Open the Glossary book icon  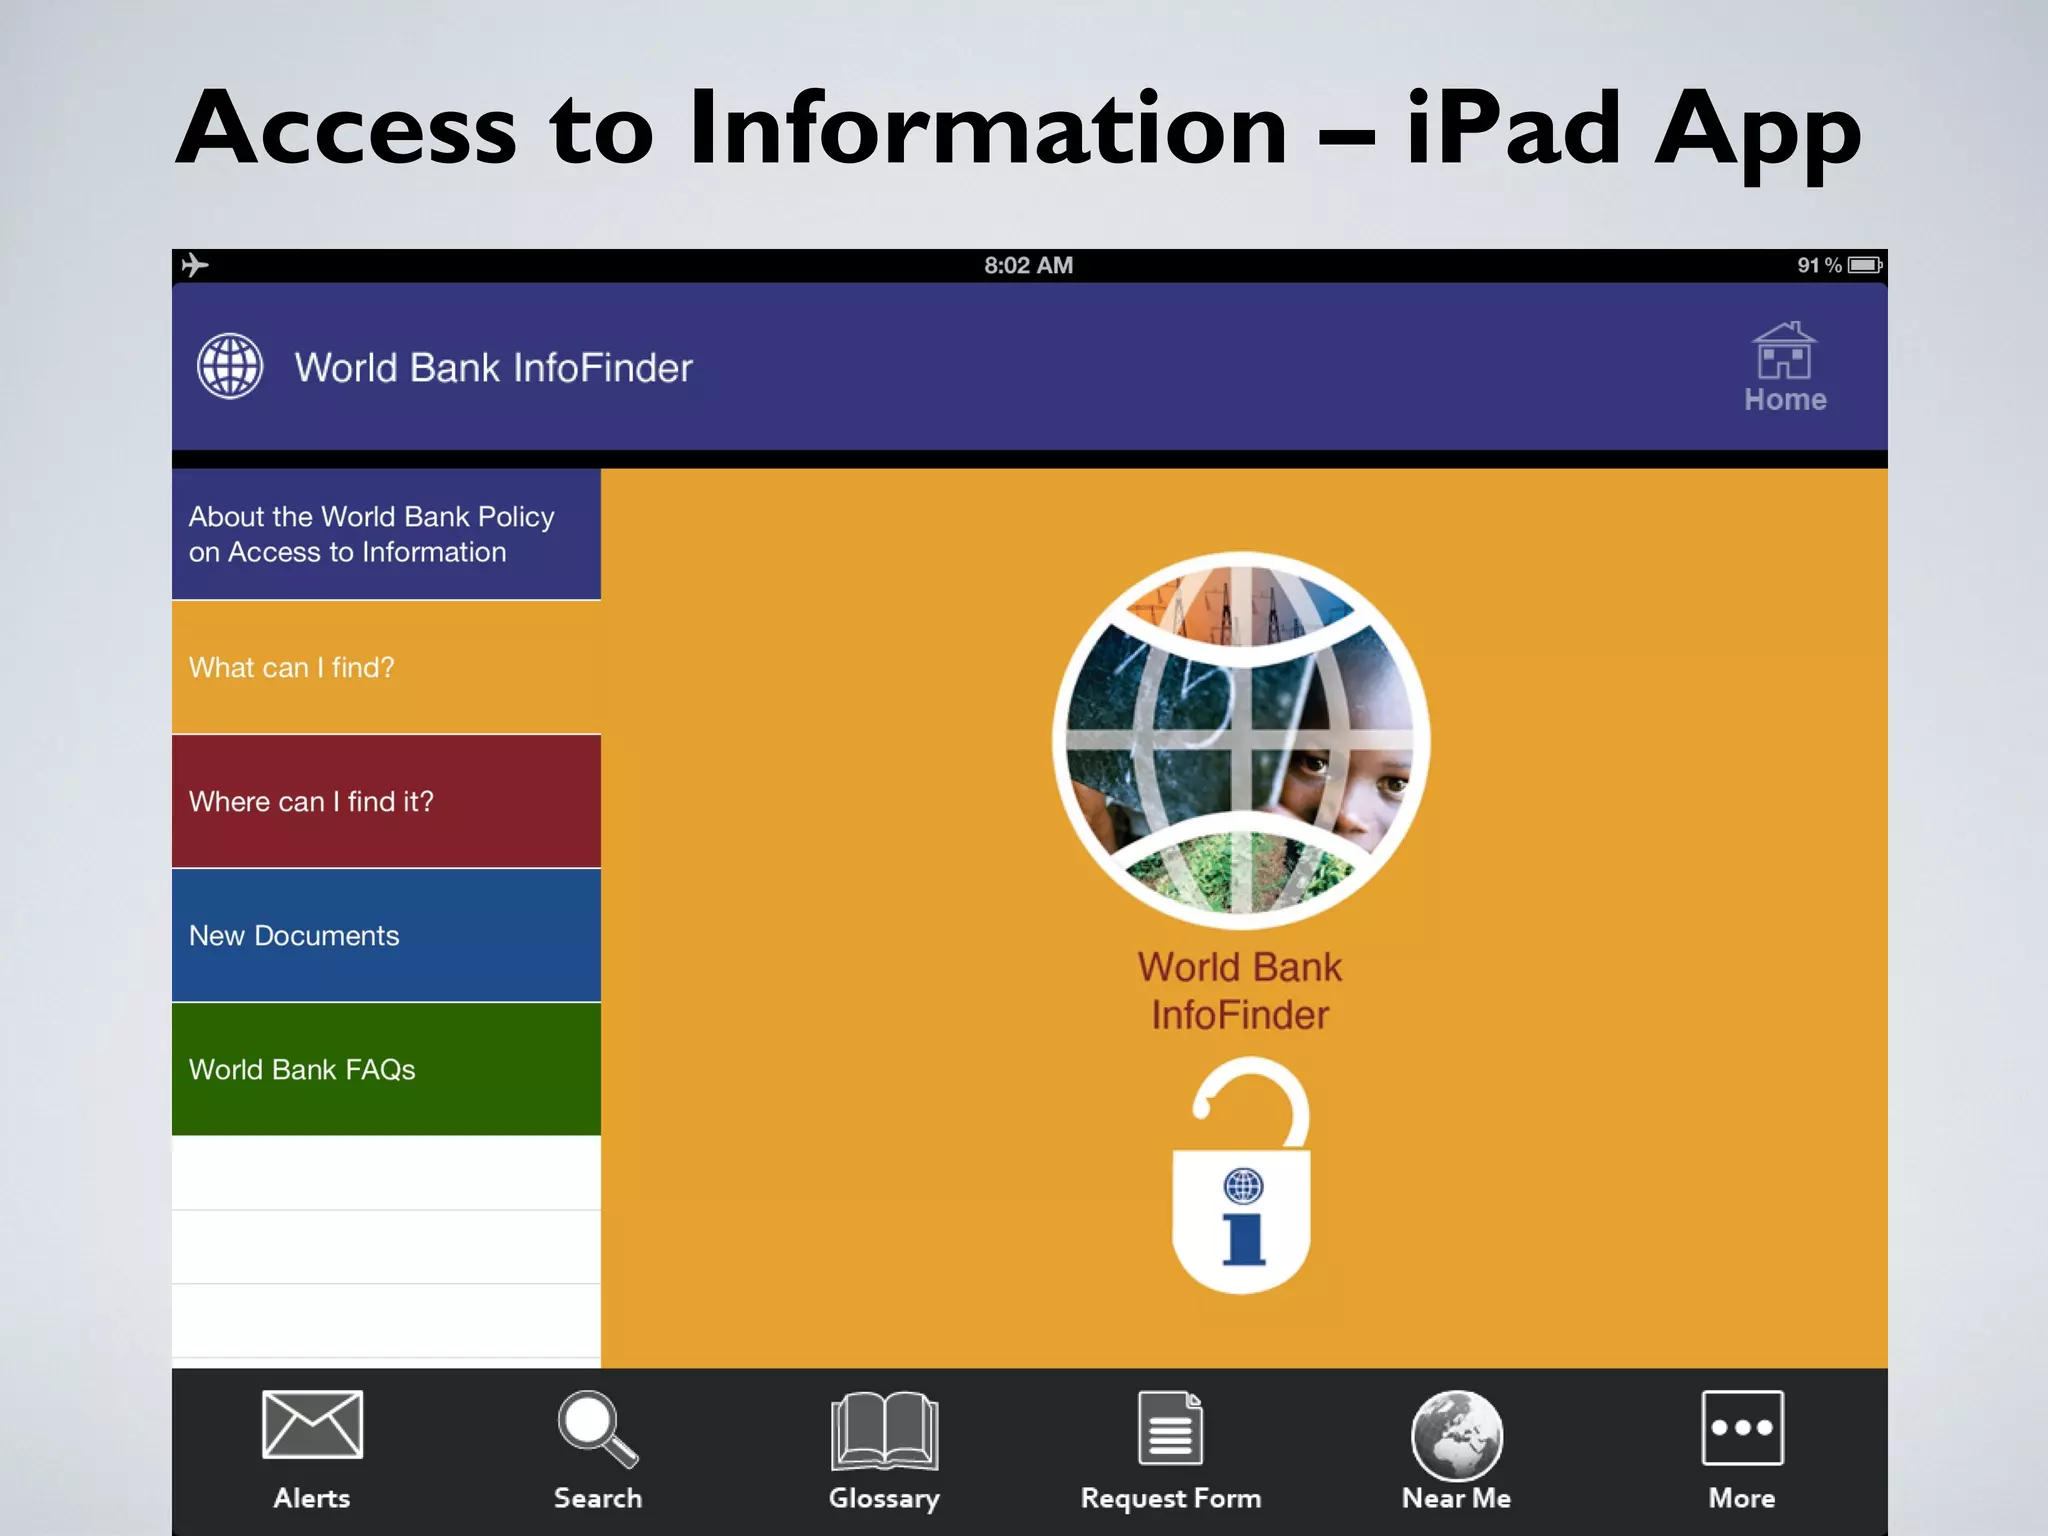[884, 1430]
